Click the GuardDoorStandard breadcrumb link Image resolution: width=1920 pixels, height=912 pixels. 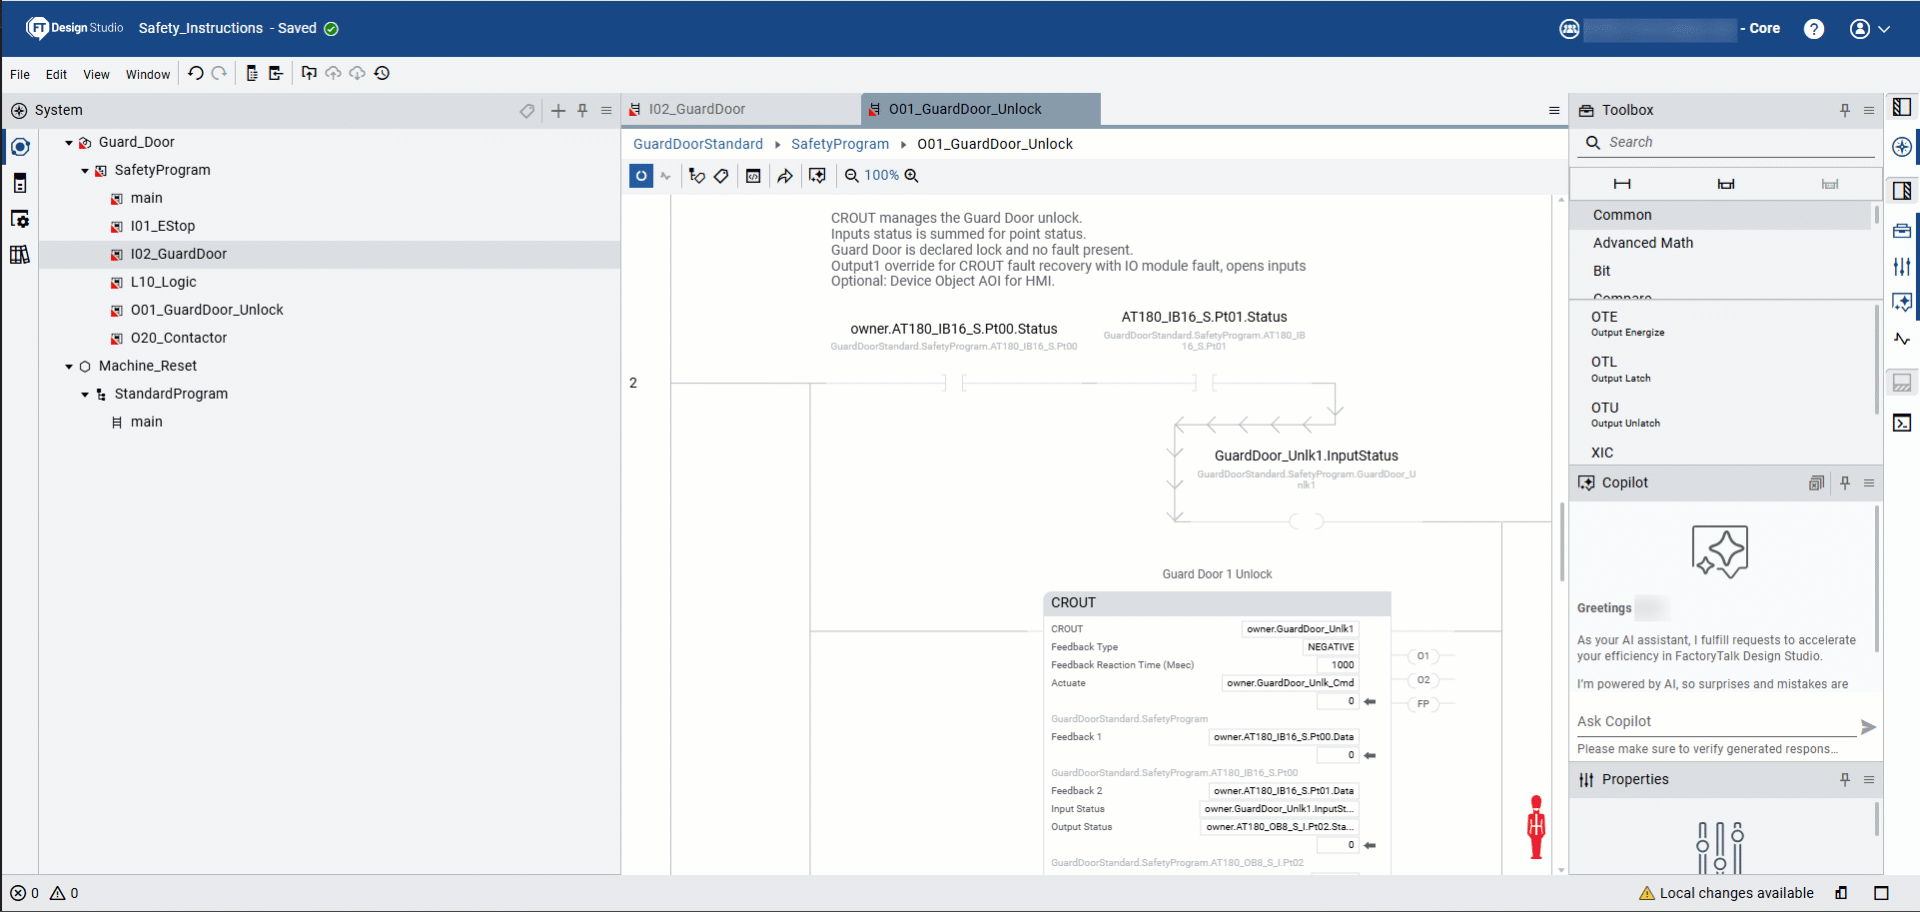[697, 144]
